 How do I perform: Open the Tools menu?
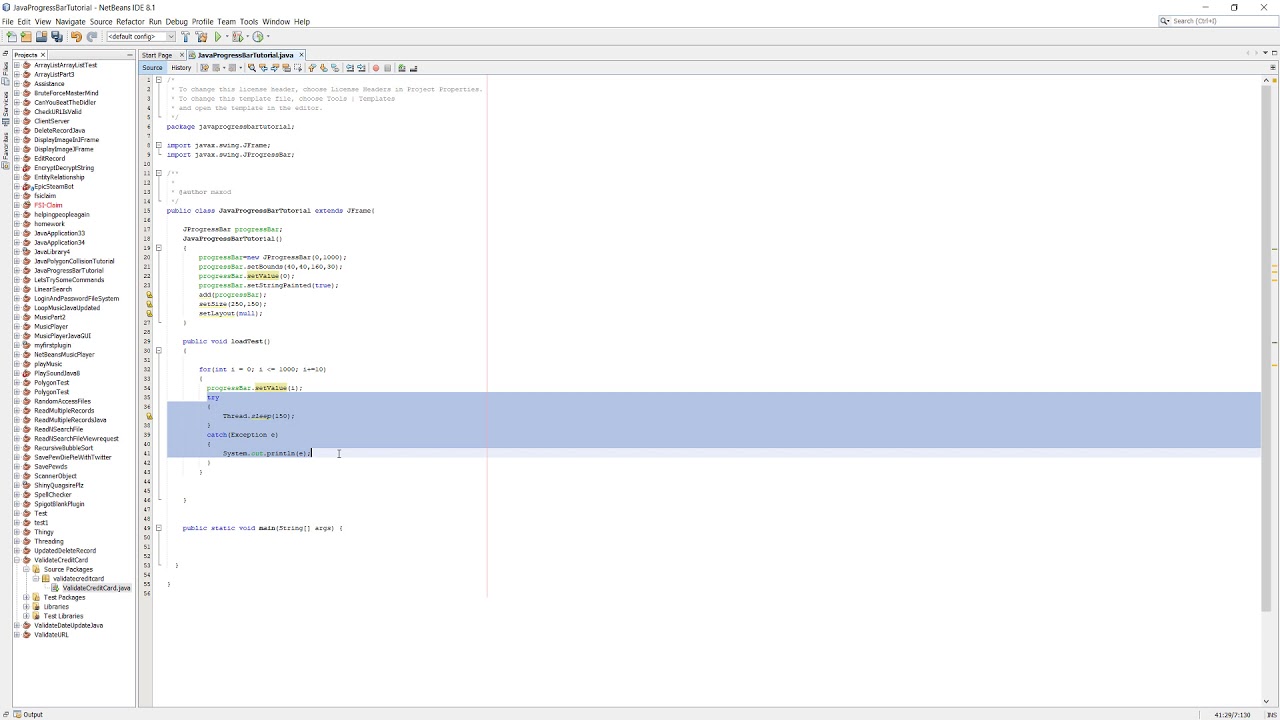tap(249, 21)
